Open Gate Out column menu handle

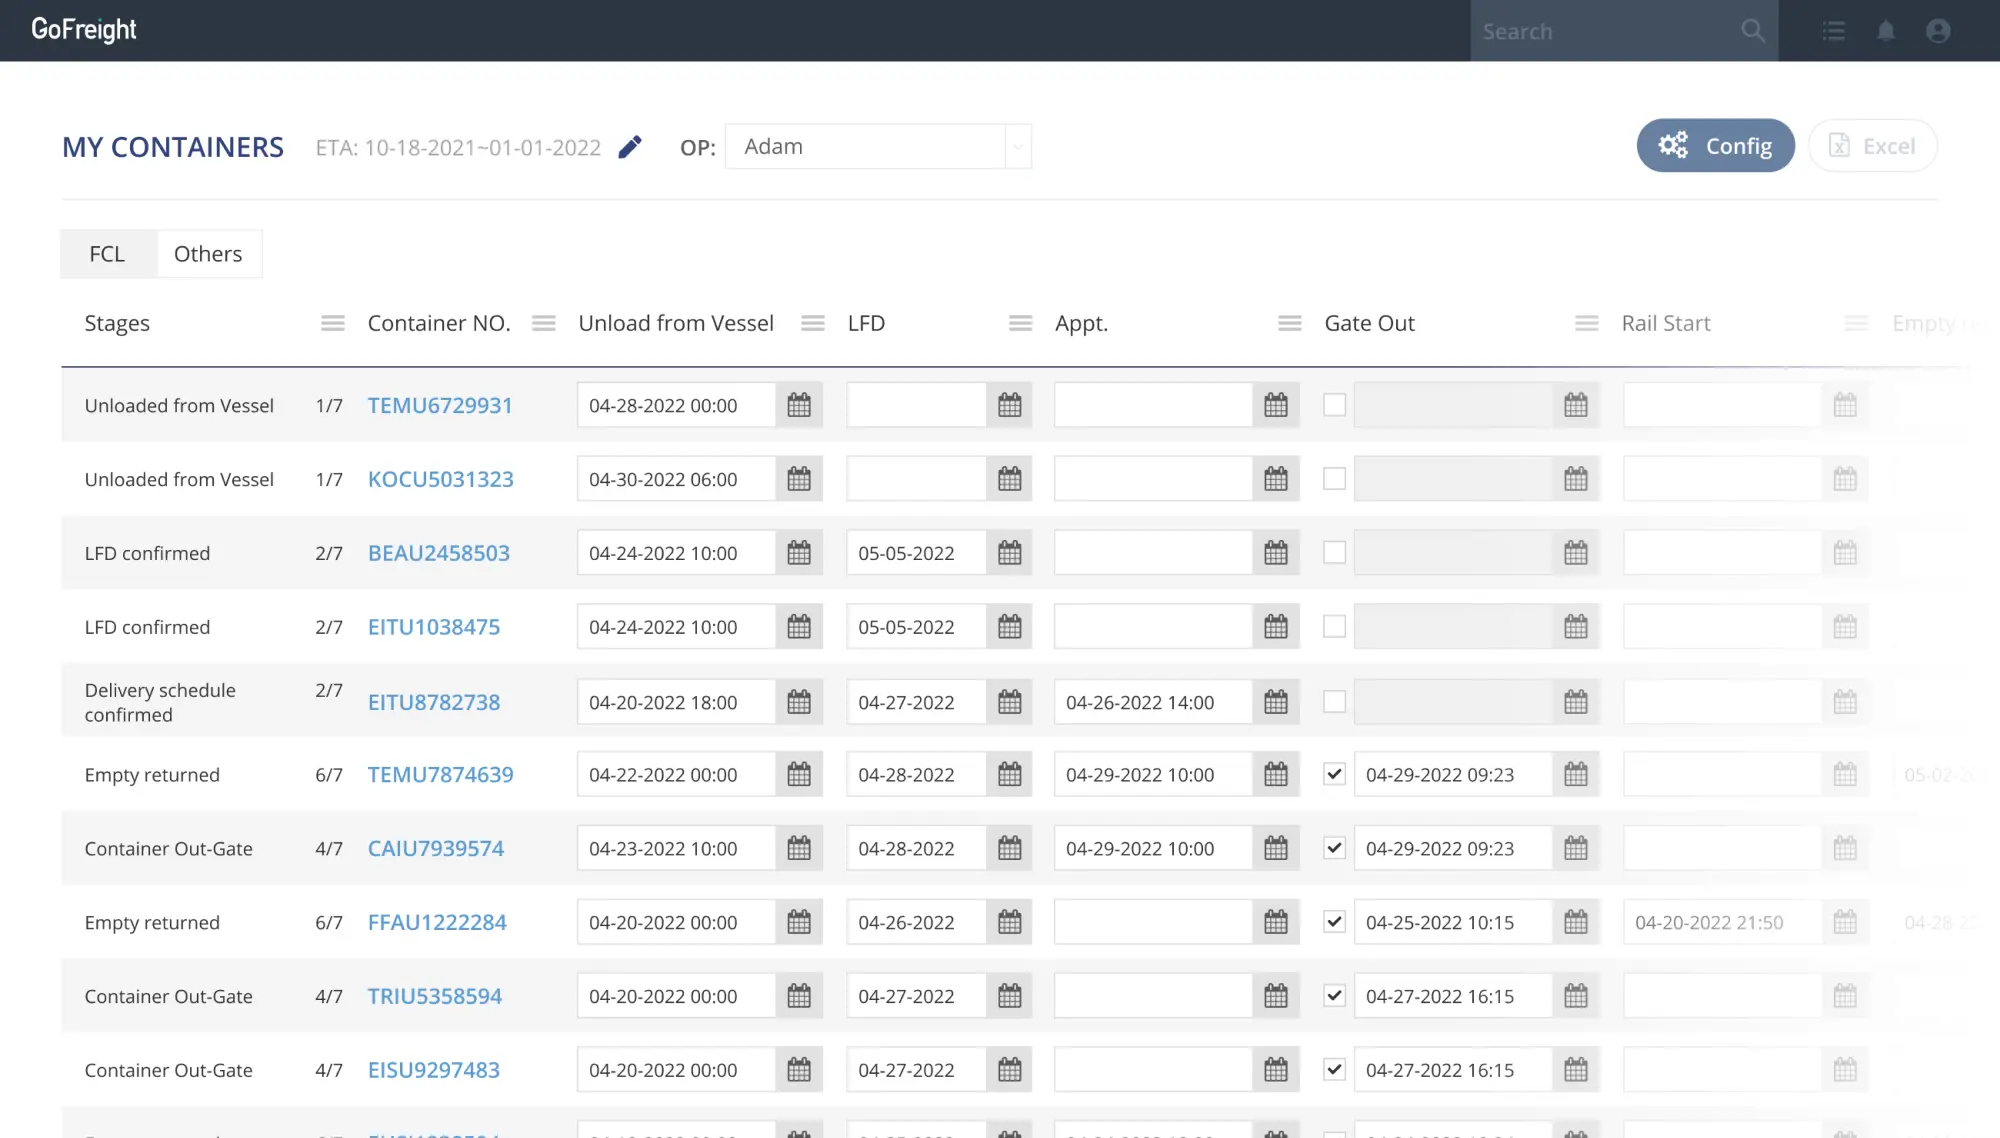pos(1586,323)
